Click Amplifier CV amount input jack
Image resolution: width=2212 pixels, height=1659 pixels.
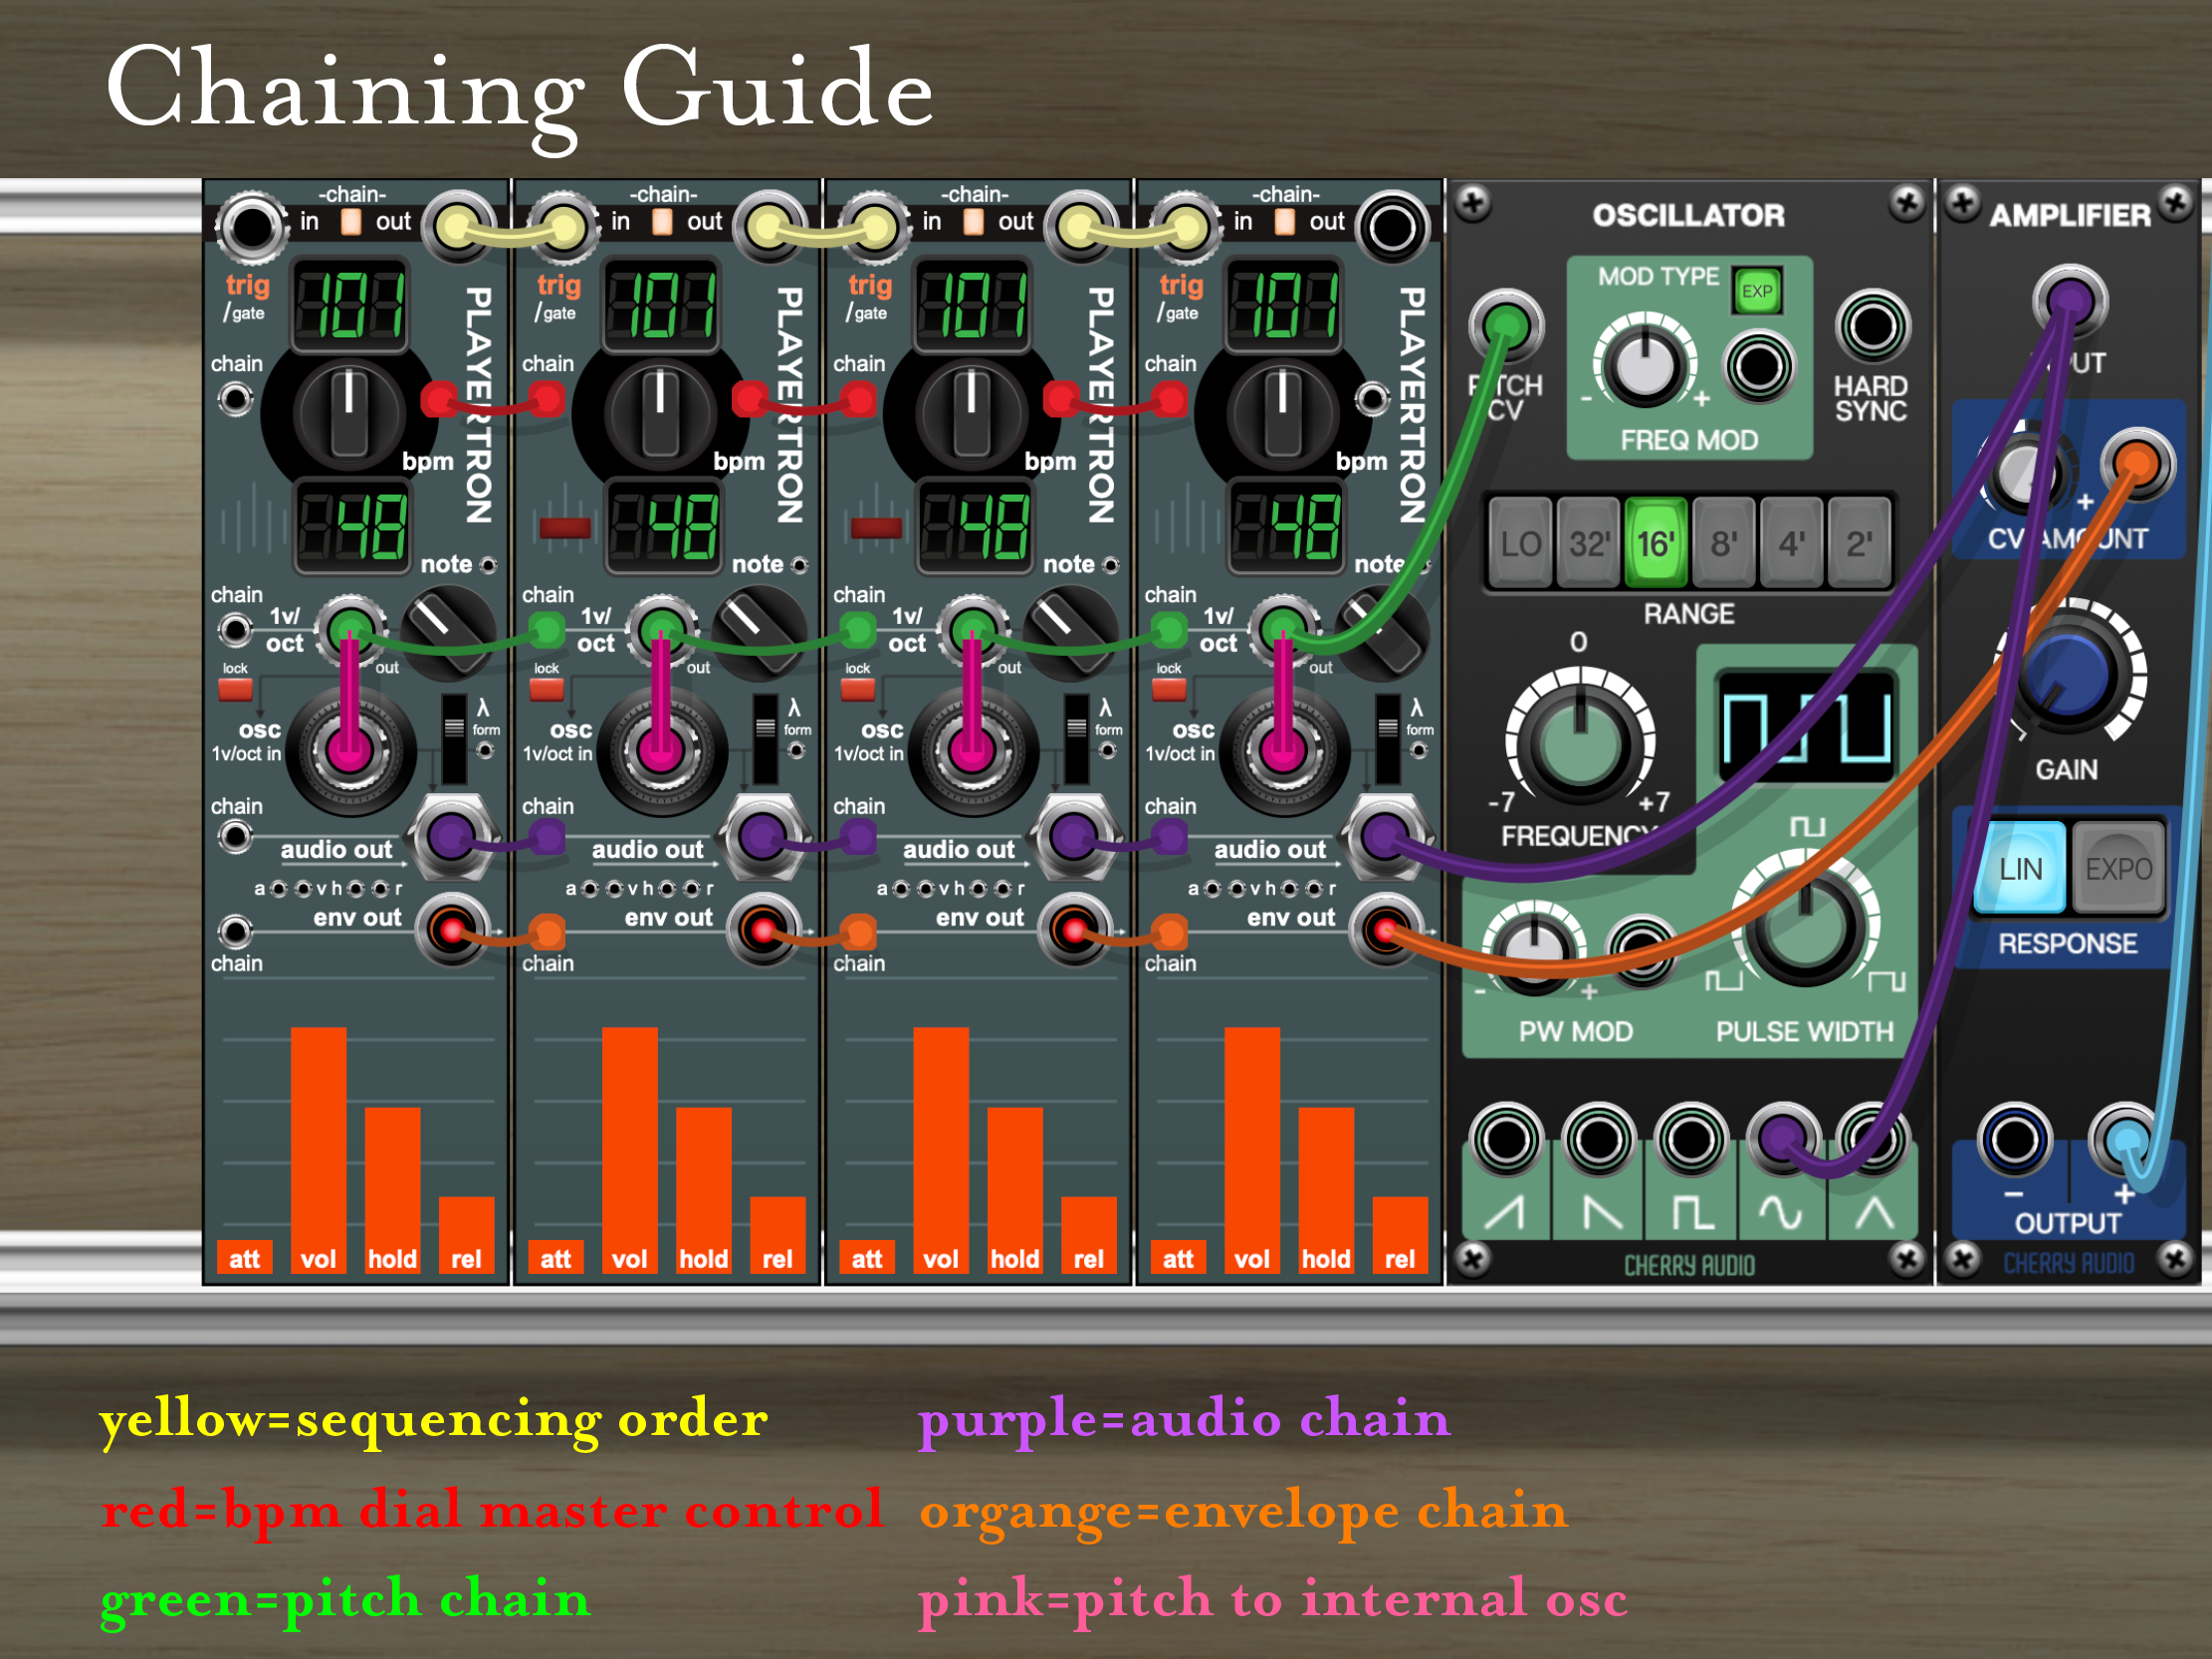click(2137, 464)
